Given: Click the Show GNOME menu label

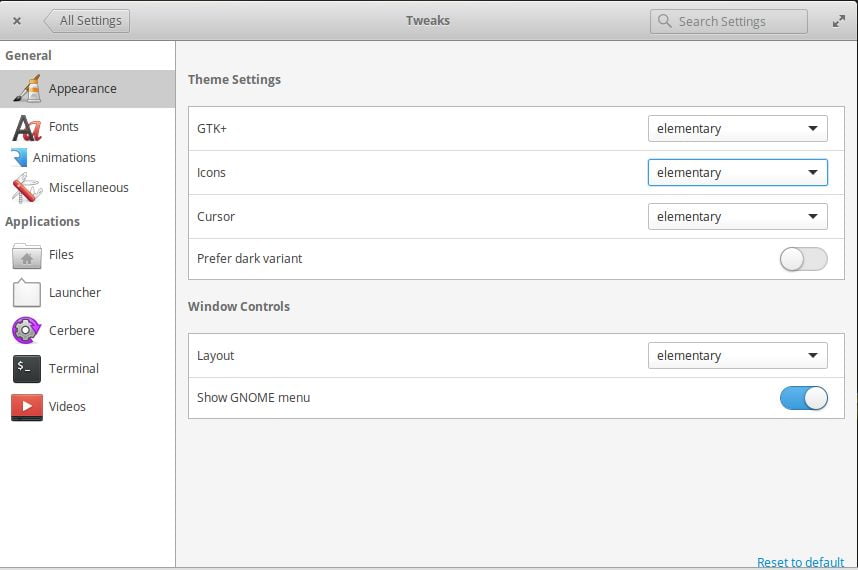Looking at the screenshot, I should pyautogui.click(x=253, y=398).
